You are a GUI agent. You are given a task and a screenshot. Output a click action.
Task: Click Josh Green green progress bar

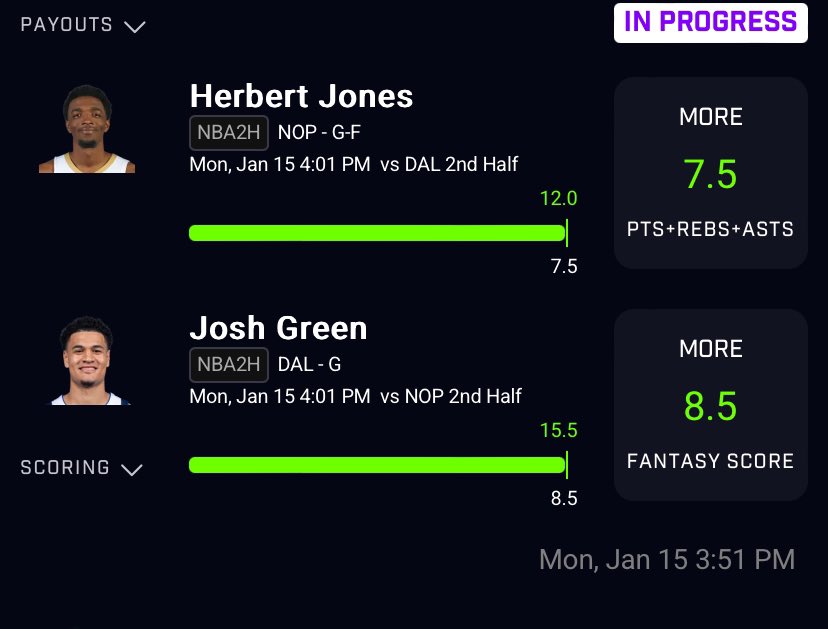pos(378,465)
